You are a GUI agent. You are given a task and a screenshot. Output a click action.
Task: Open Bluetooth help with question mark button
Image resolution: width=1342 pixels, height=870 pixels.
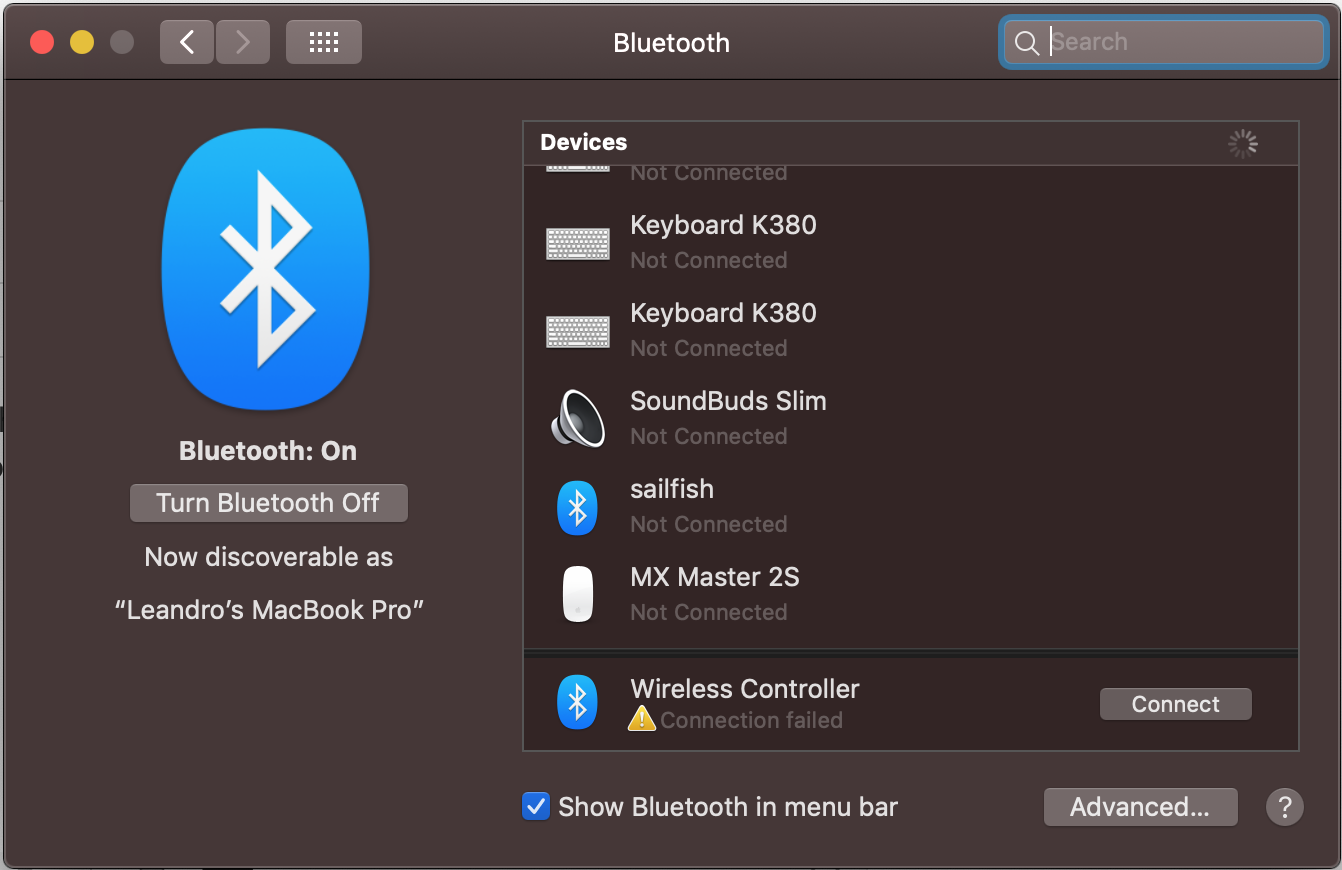1285,807
